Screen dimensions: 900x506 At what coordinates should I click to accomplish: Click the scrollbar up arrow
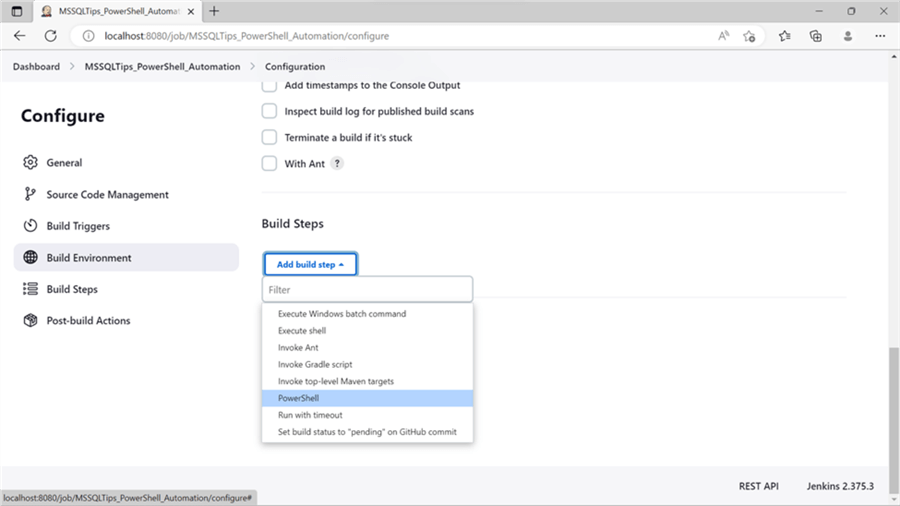pyautogui.click(x=894, y=57)
